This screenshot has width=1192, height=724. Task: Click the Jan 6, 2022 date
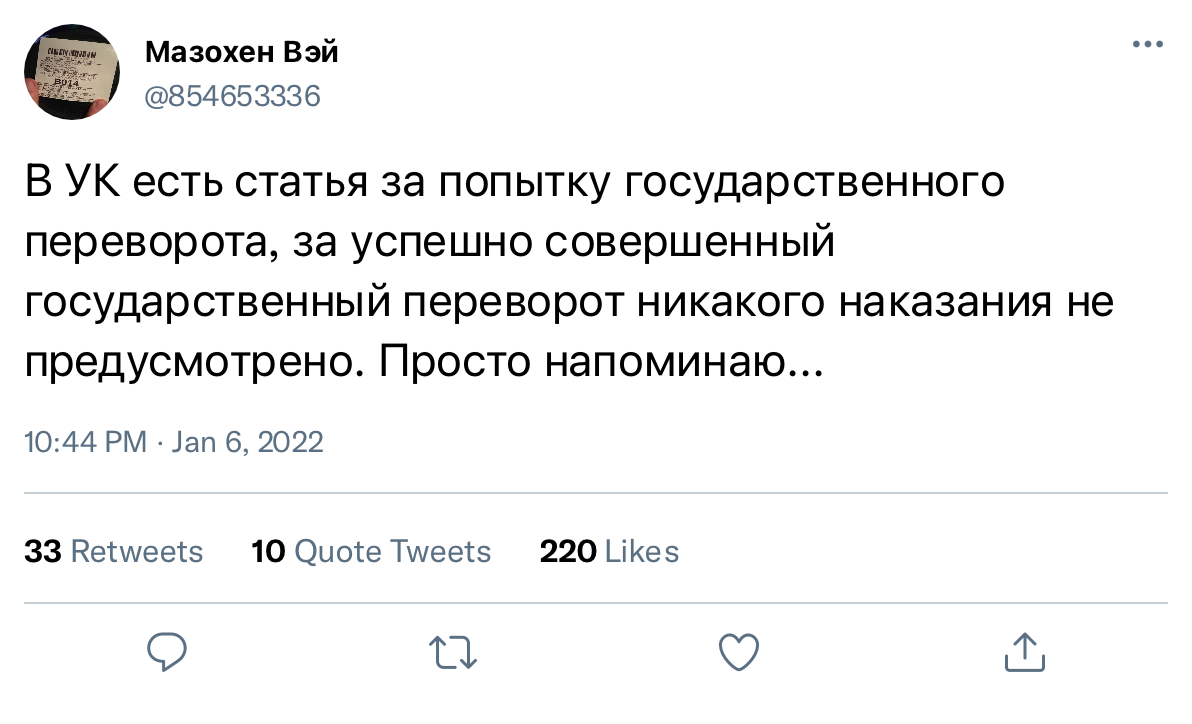pyautogui.click(x=247, y=442)
